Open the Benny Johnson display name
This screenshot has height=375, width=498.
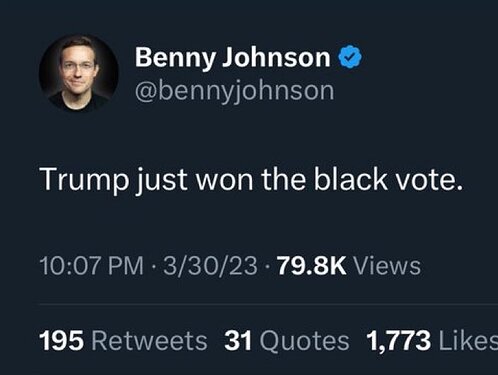tap(233, 58)
